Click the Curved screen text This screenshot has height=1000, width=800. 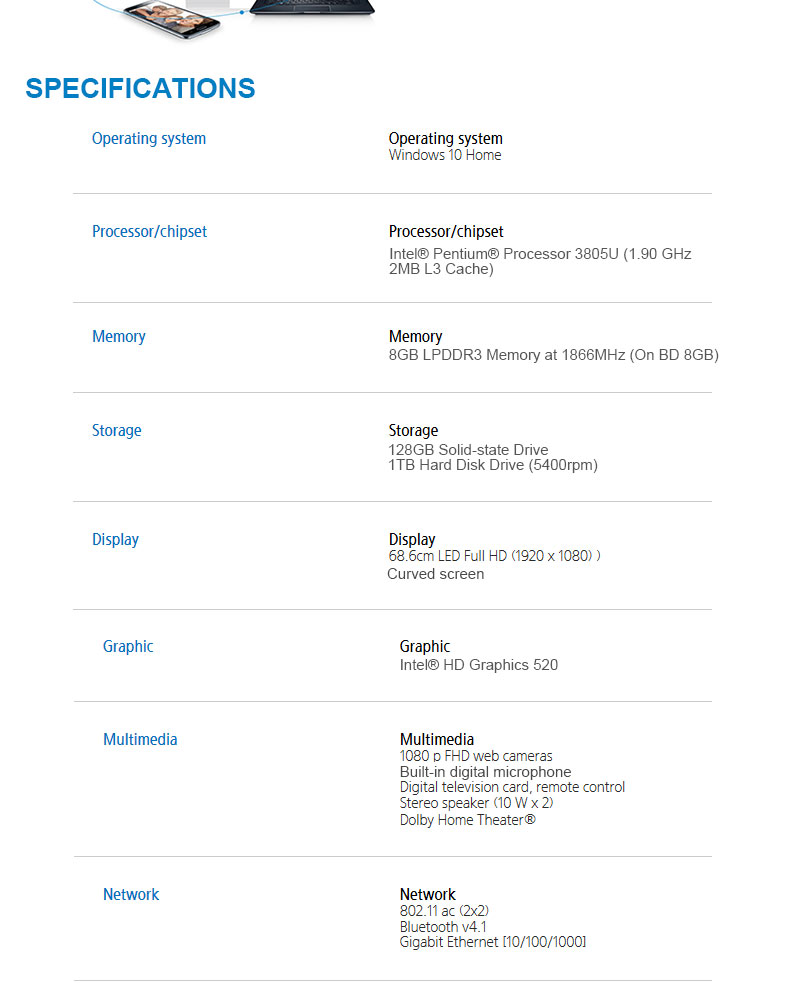point(436,574)
